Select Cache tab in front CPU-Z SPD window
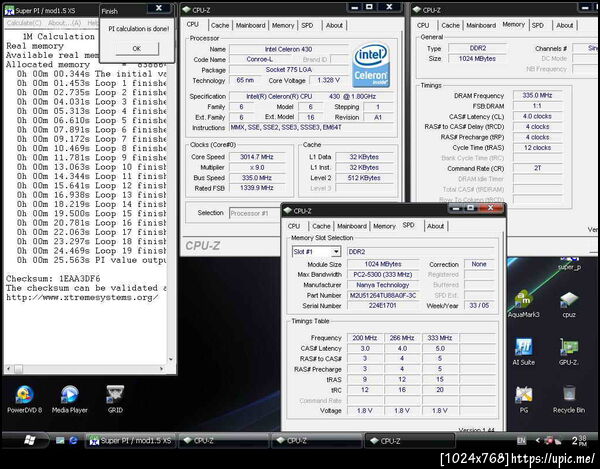600x469 pixels. coord(321,226)
